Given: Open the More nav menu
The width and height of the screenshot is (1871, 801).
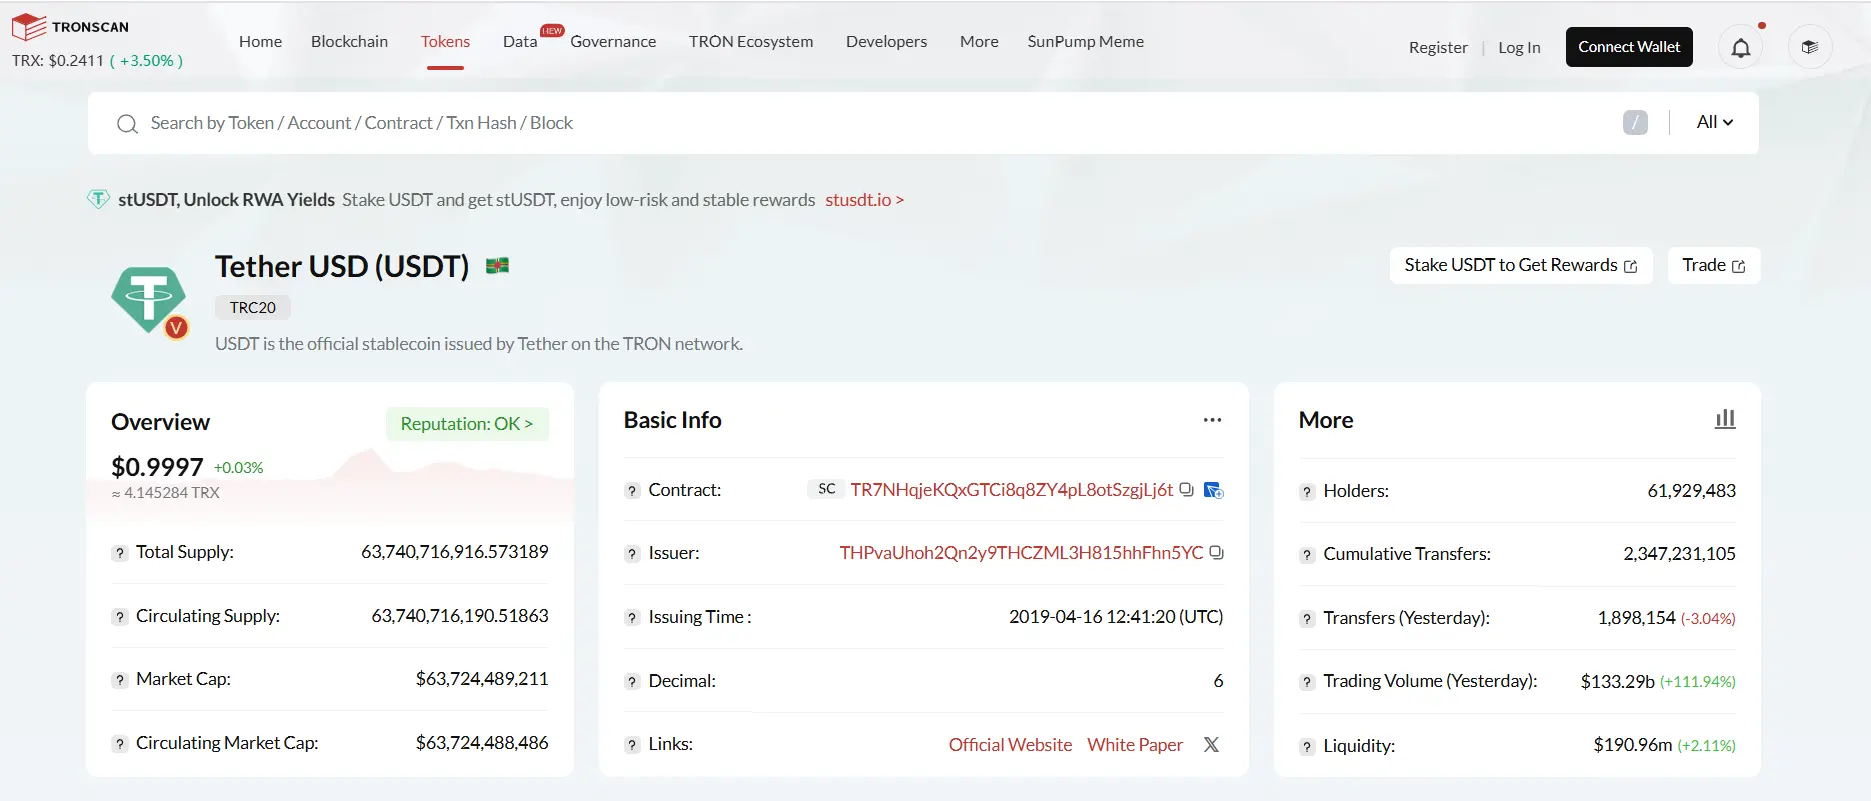Looking at the screenshot, I should click(x=979, y=41).
